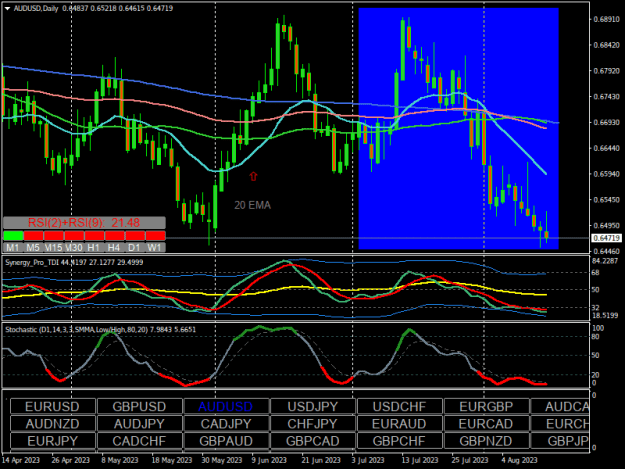Click the 0.66440 price scale value
The width and height of the screenshot is (625, 469).
(606, 148)
